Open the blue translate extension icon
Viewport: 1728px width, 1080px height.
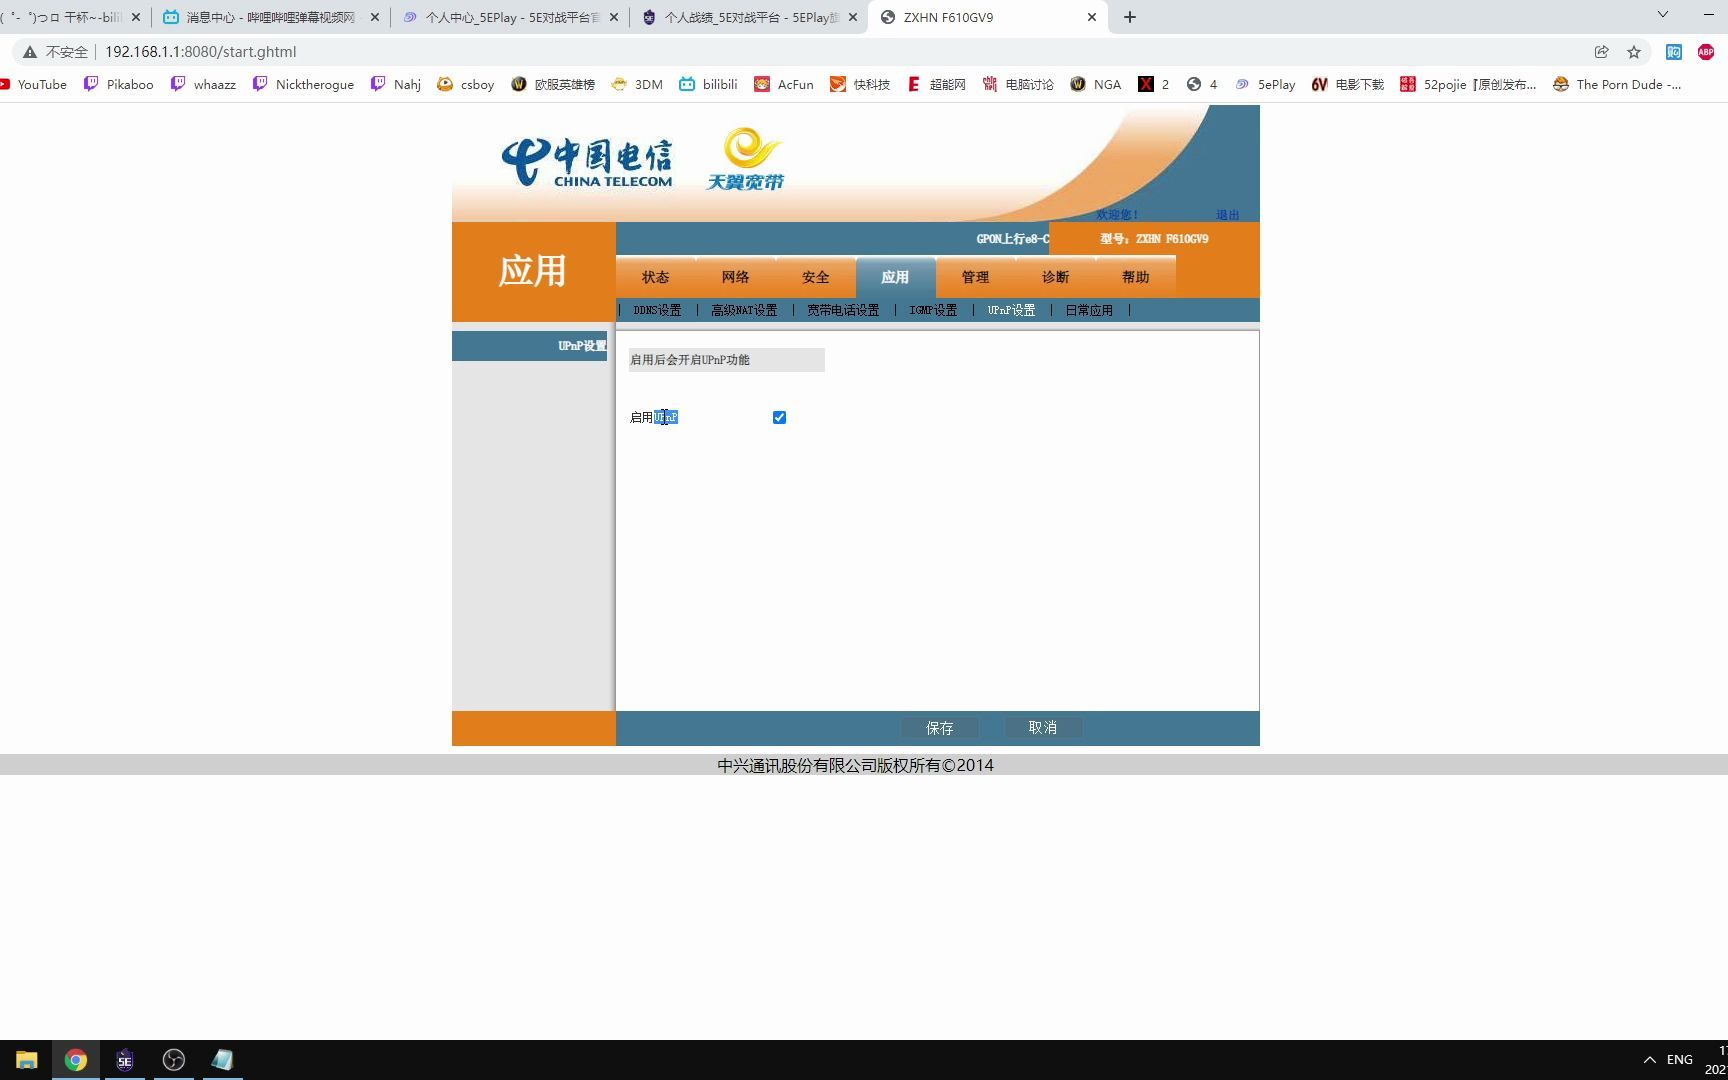1674,52
